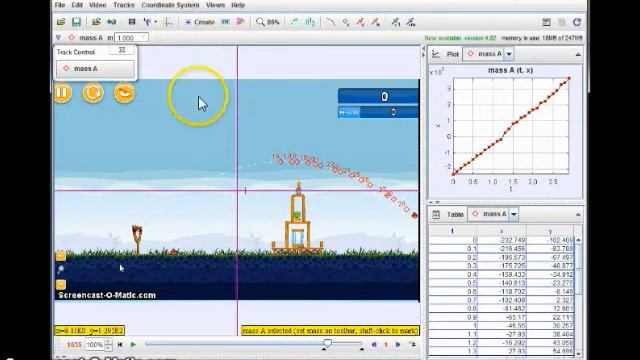640x360 pixels.
Task: Click the Plot button in the plot view
Action: [x=446, y=54]
